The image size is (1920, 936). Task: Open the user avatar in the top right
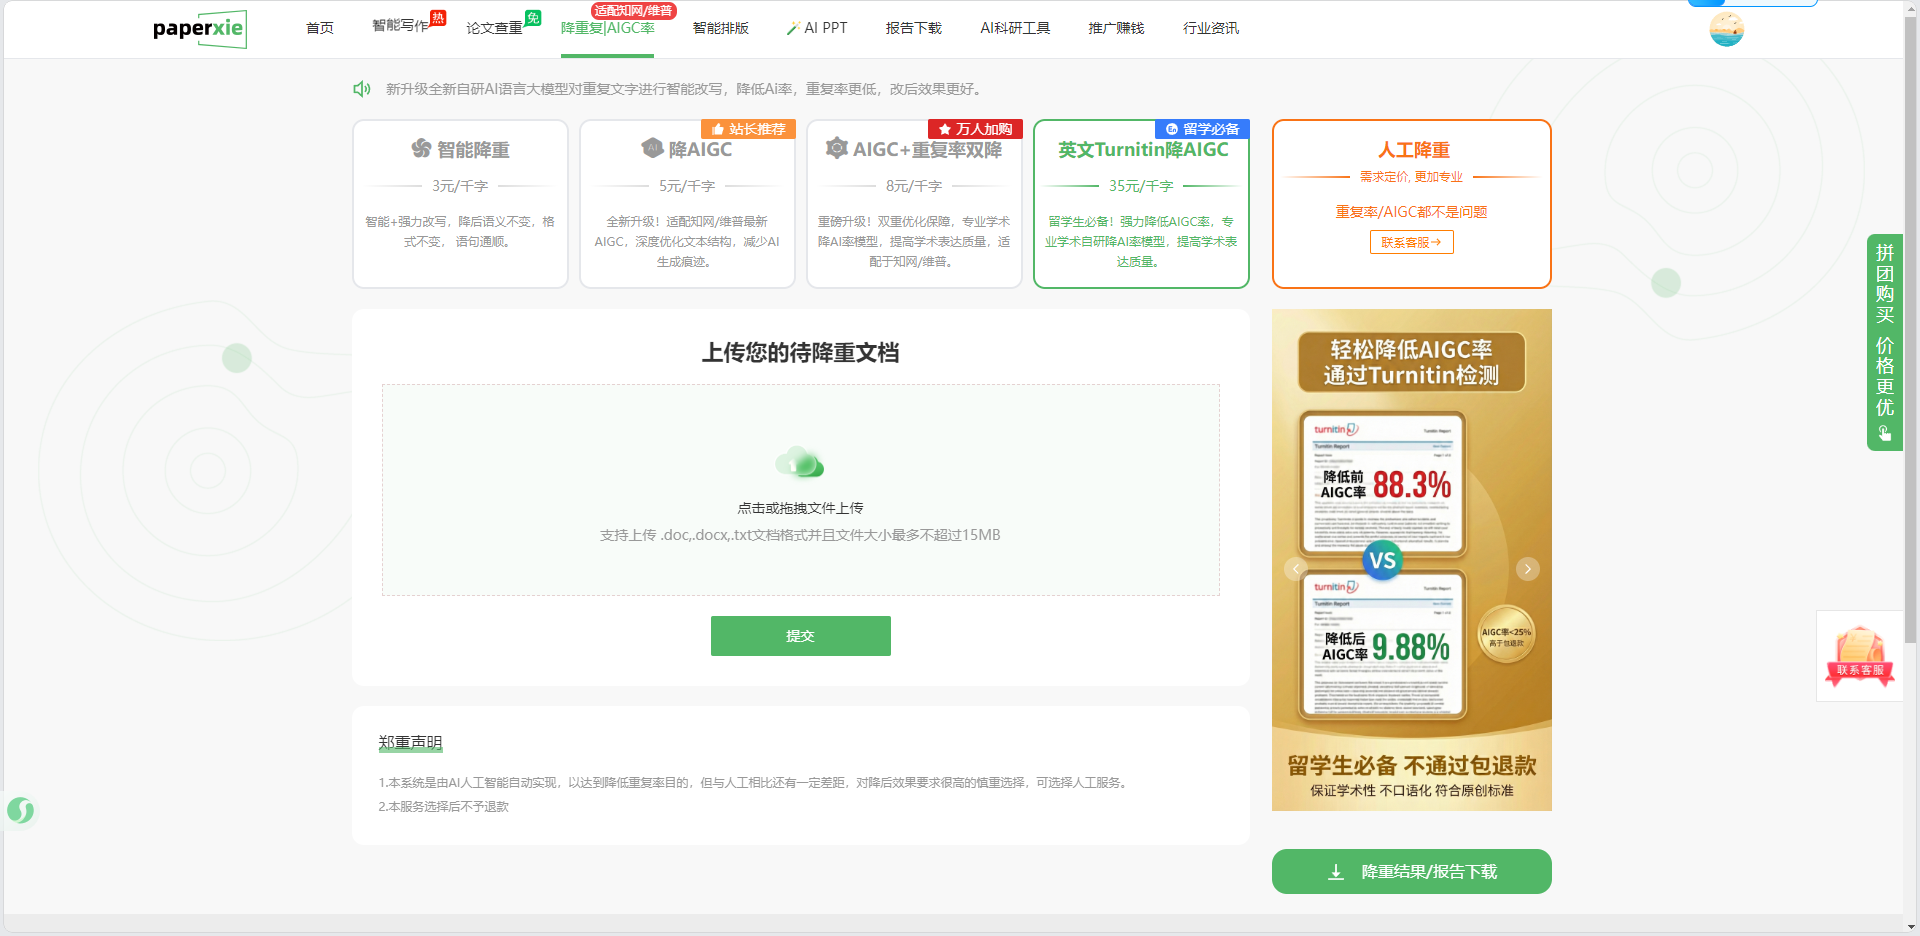pos(1727,29)
